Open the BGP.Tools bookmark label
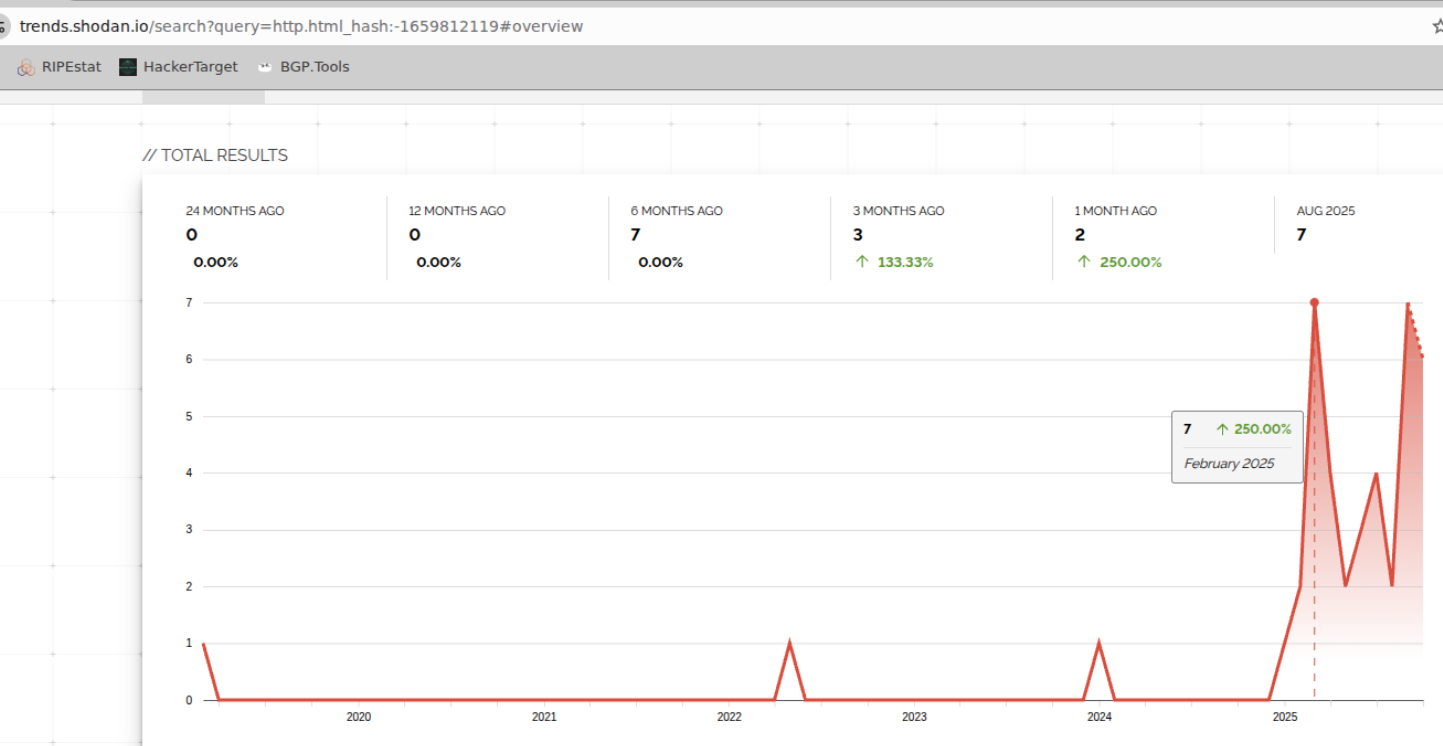The width and height of the screenshot is (1443, 746). pyautogui.click(x=314, y=67)
